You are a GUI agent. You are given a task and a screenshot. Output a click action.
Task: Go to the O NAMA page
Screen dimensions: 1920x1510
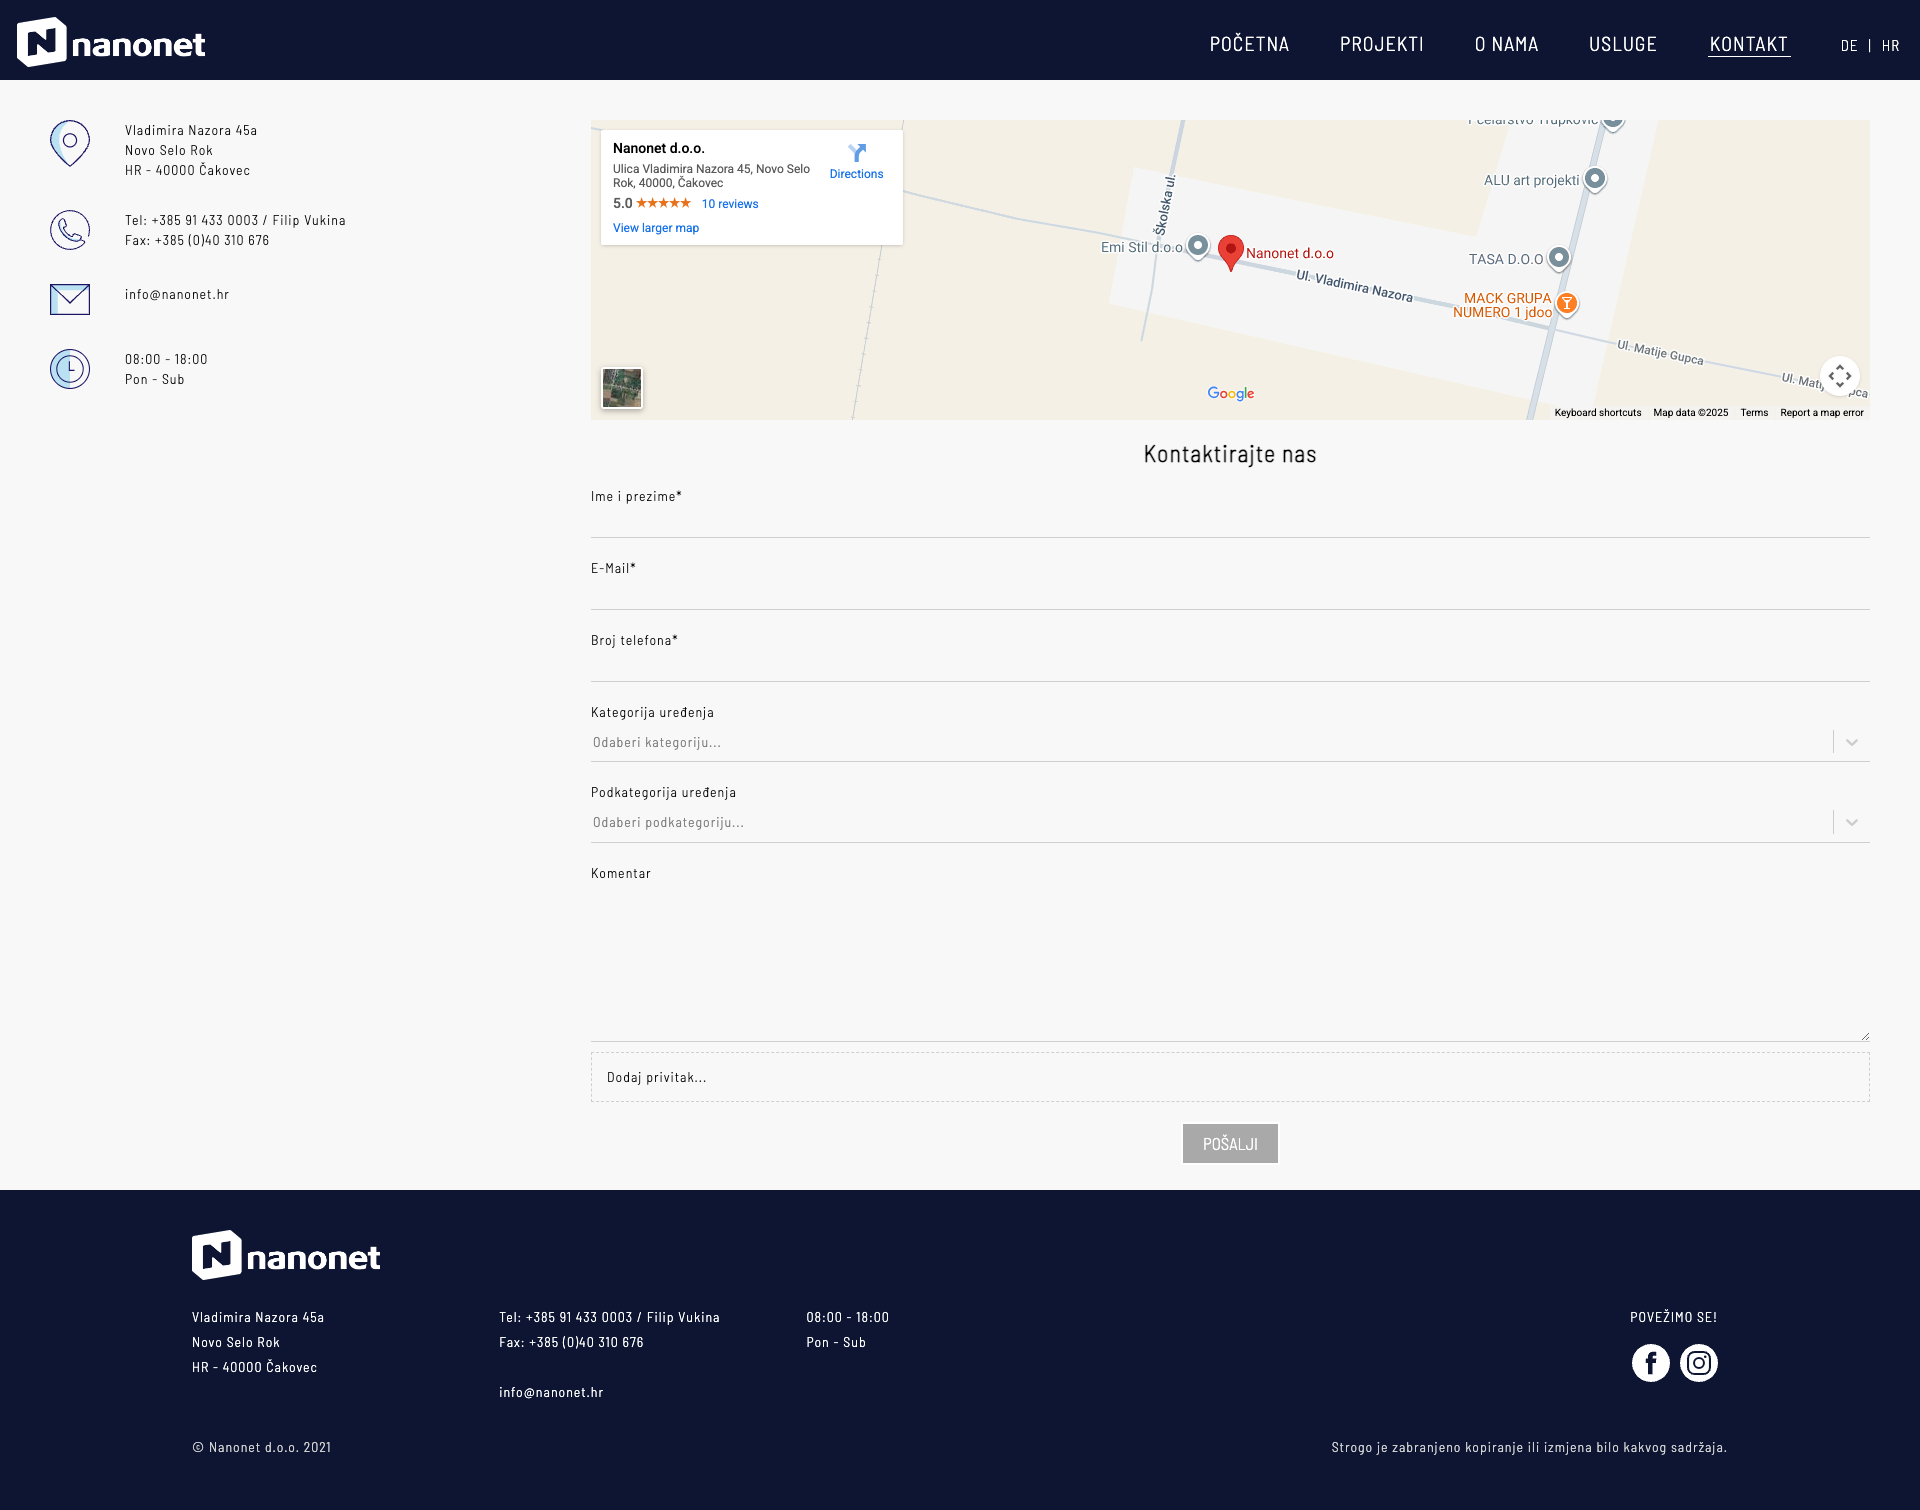[x=1506, y=44]
